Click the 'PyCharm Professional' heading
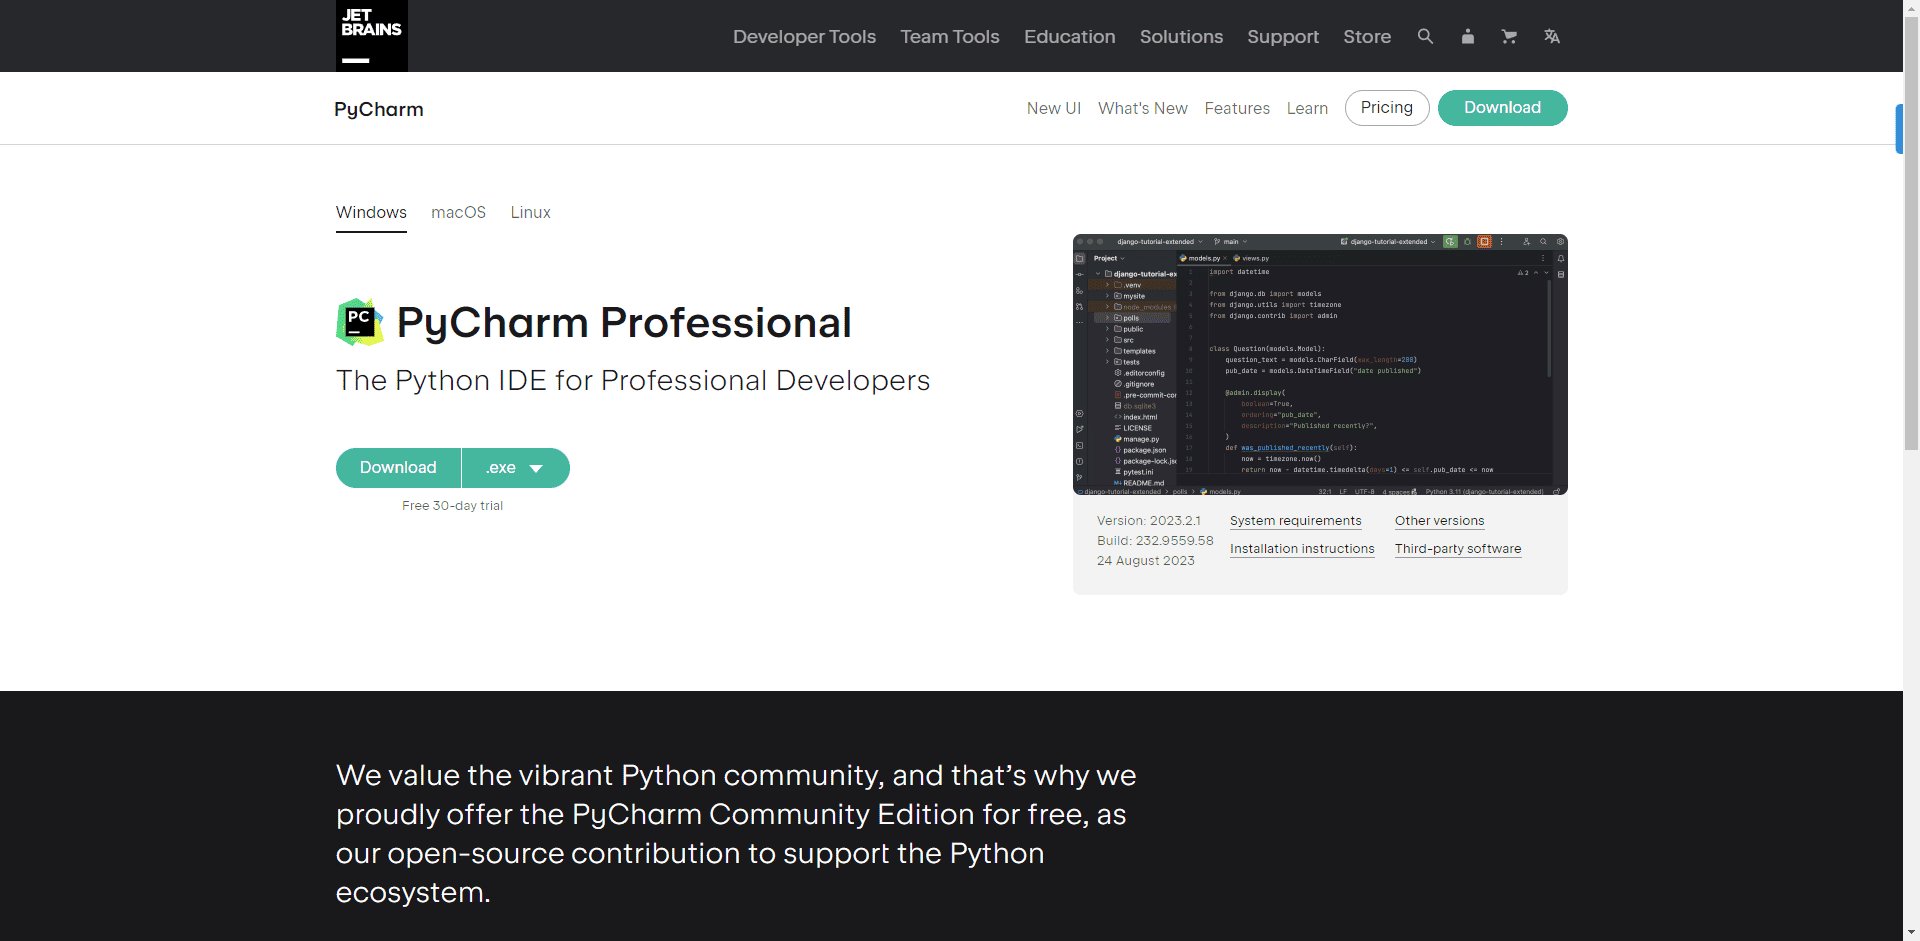1920x941 pixels. (x=624, y=322)
